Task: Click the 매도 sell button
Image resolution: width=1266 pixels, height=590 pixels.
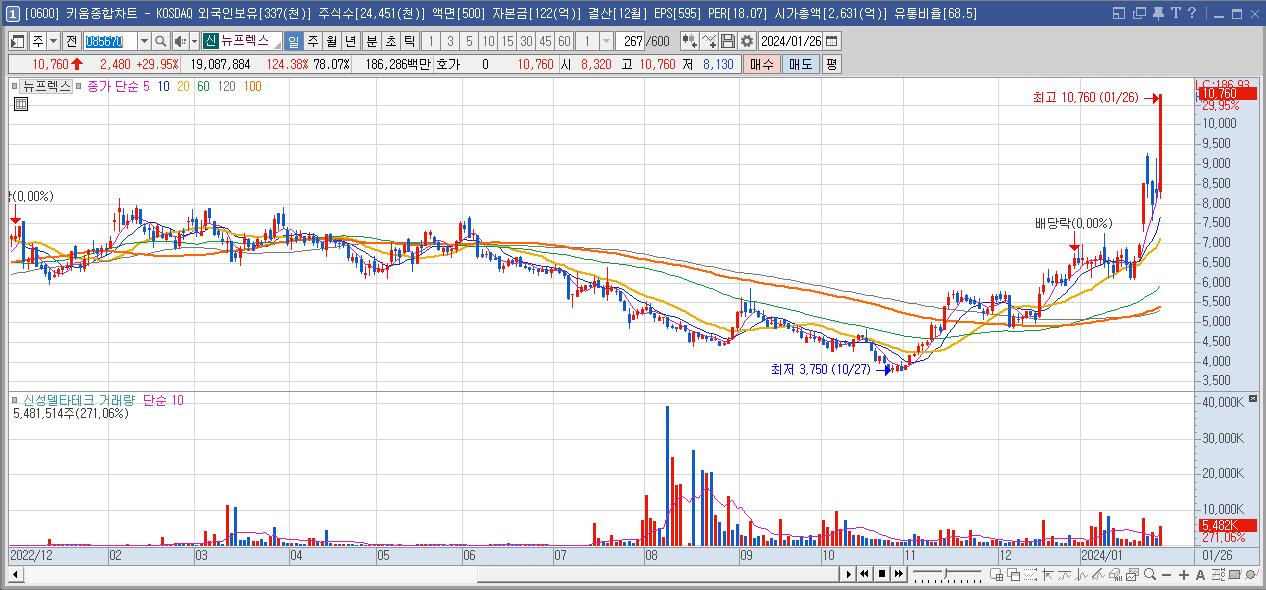Action: 801,64
